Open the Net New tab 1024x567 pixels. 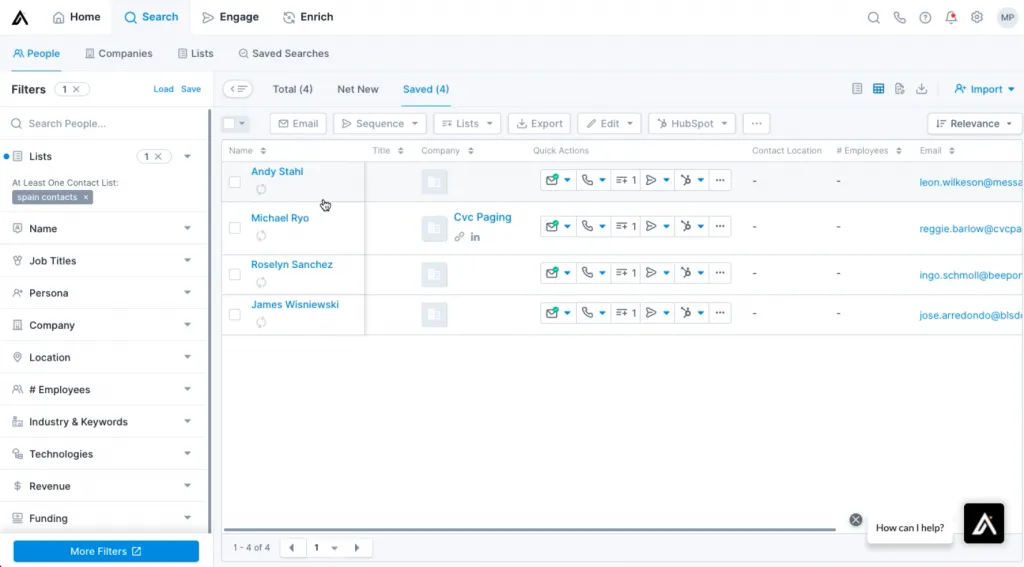[x=357, y=89]
